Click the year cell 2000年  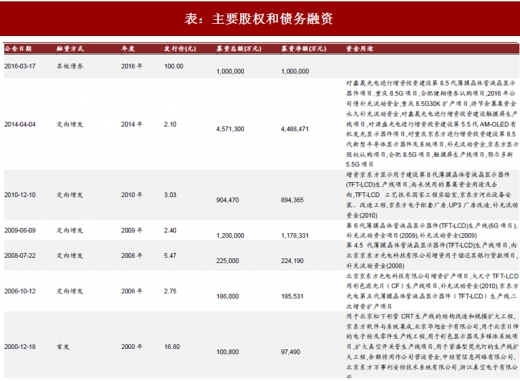pos(132,347)
